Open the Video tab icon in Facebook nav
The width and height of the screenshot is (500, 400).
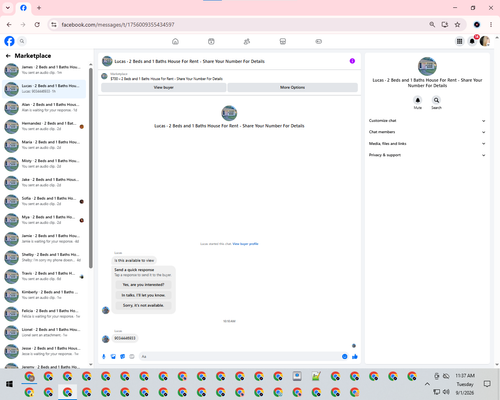tap(211, 41)
